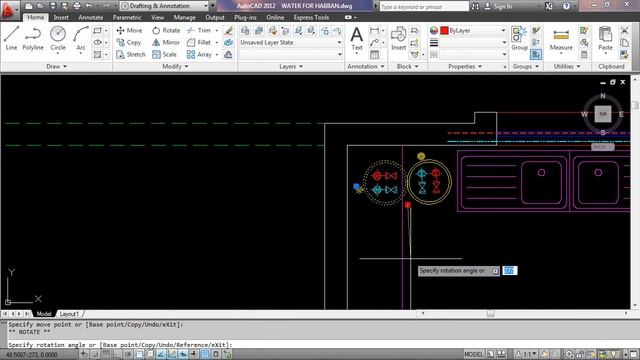
Task: Click the Paste tool
Action: pos(605,38)
